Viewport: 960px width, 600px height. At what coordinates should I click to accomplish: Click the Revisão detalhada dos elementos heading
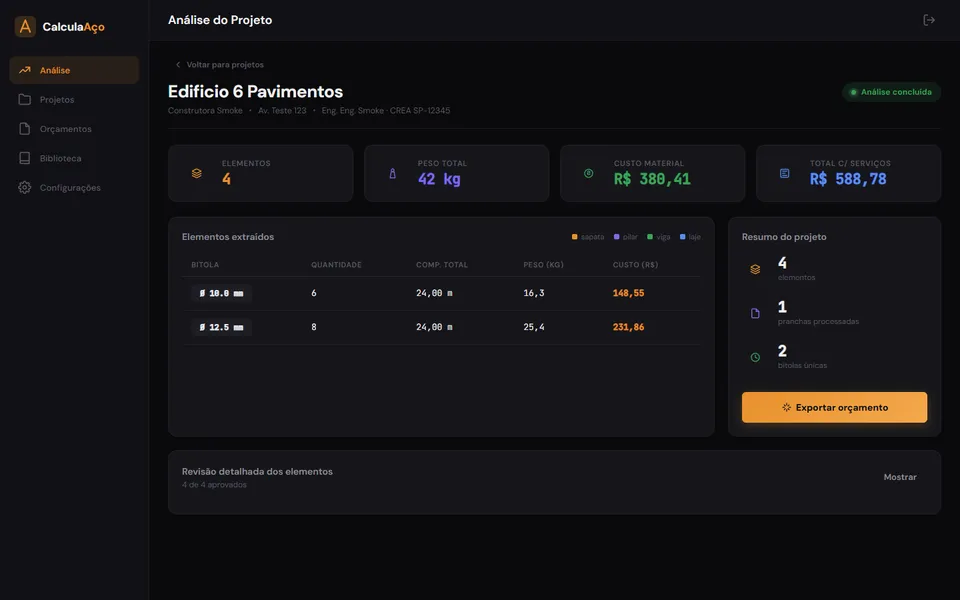(x=257, y=471)
